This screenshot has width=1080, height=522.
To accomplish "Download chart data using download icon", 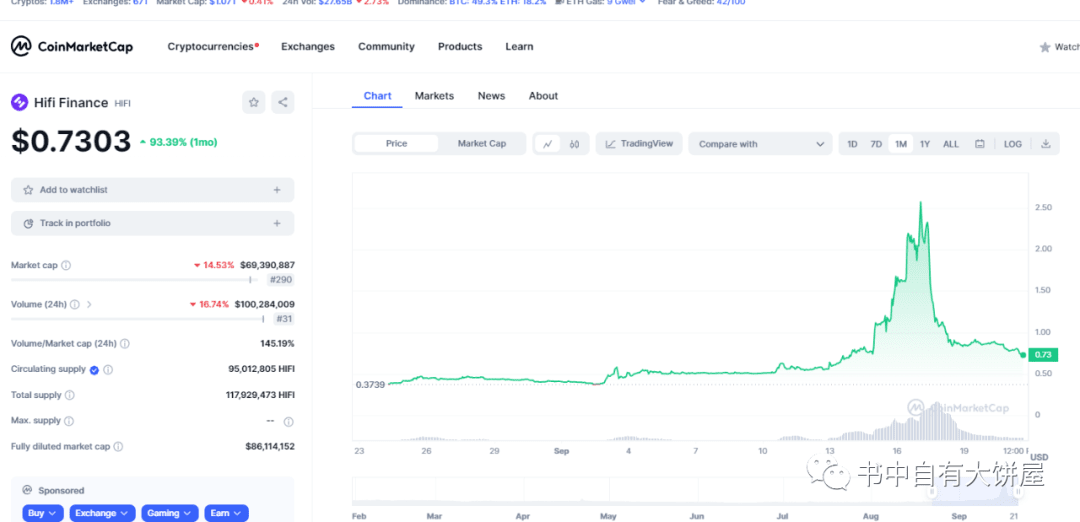I will pyautogui.click(x=1045, y=144).
